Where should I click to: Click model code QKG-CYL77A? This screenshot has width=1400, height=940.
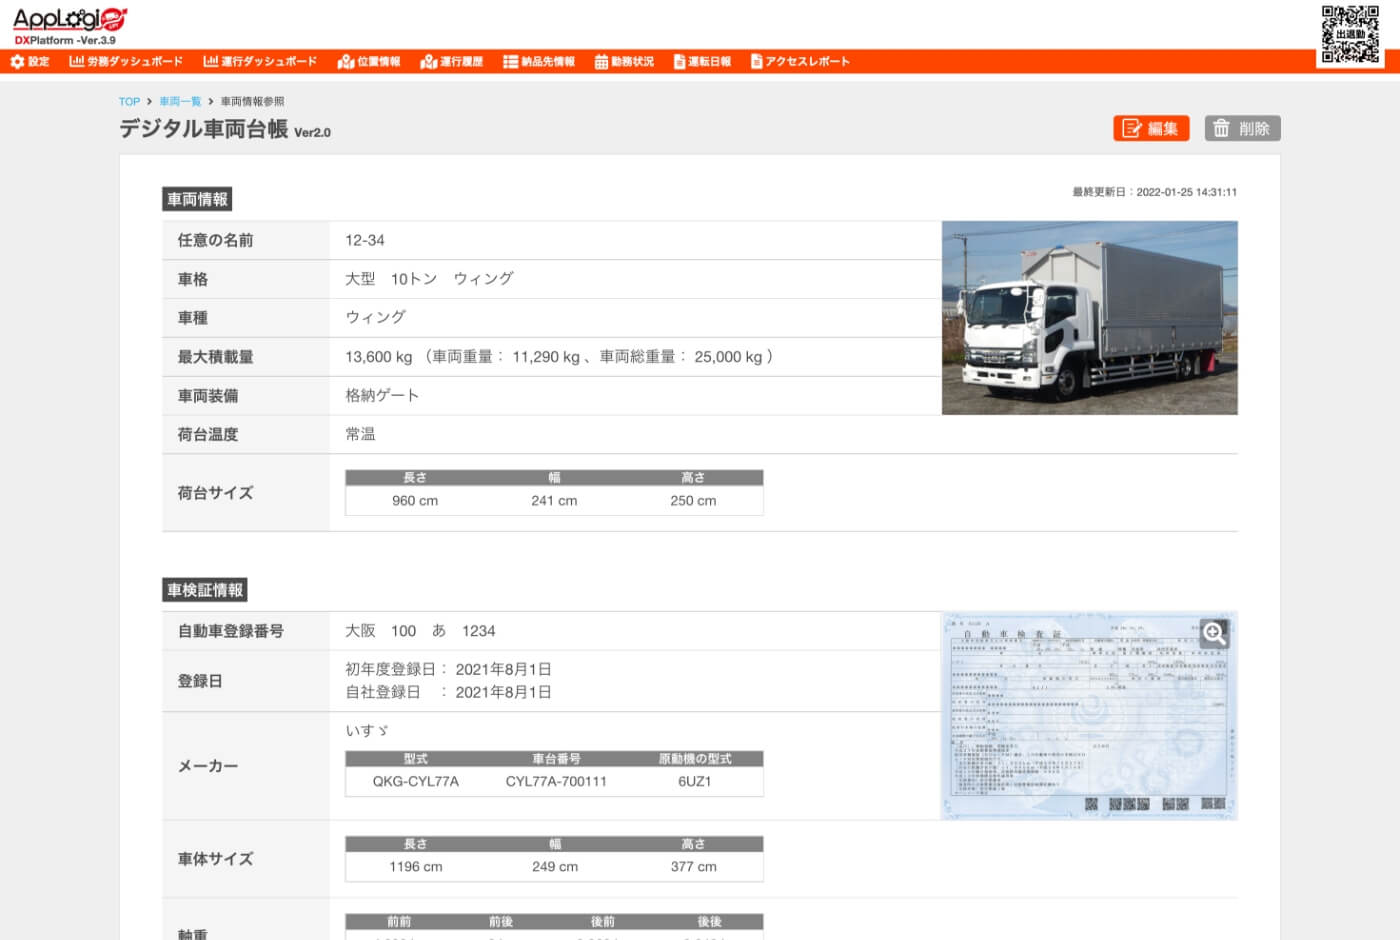(416, 782)
